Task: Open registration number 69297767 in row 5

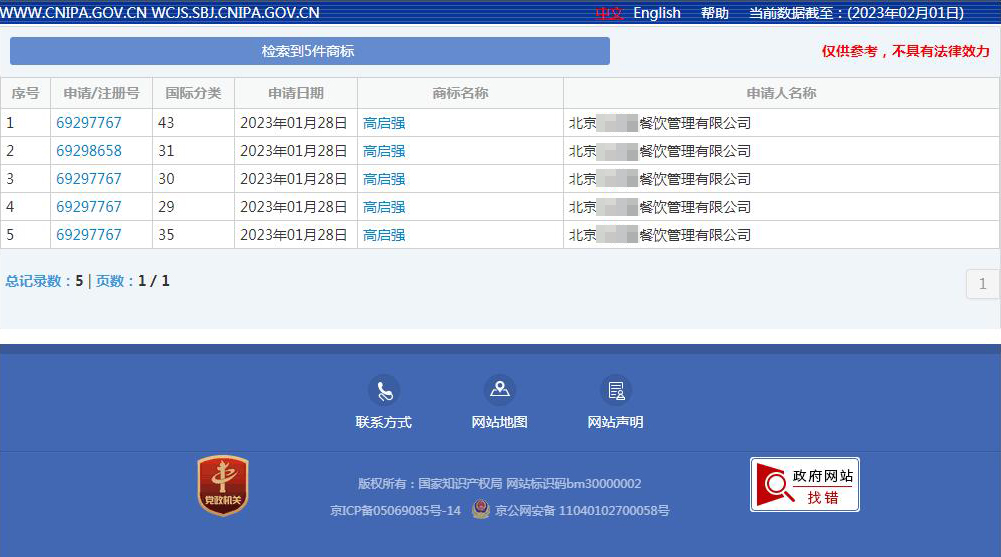Action: 89,235
